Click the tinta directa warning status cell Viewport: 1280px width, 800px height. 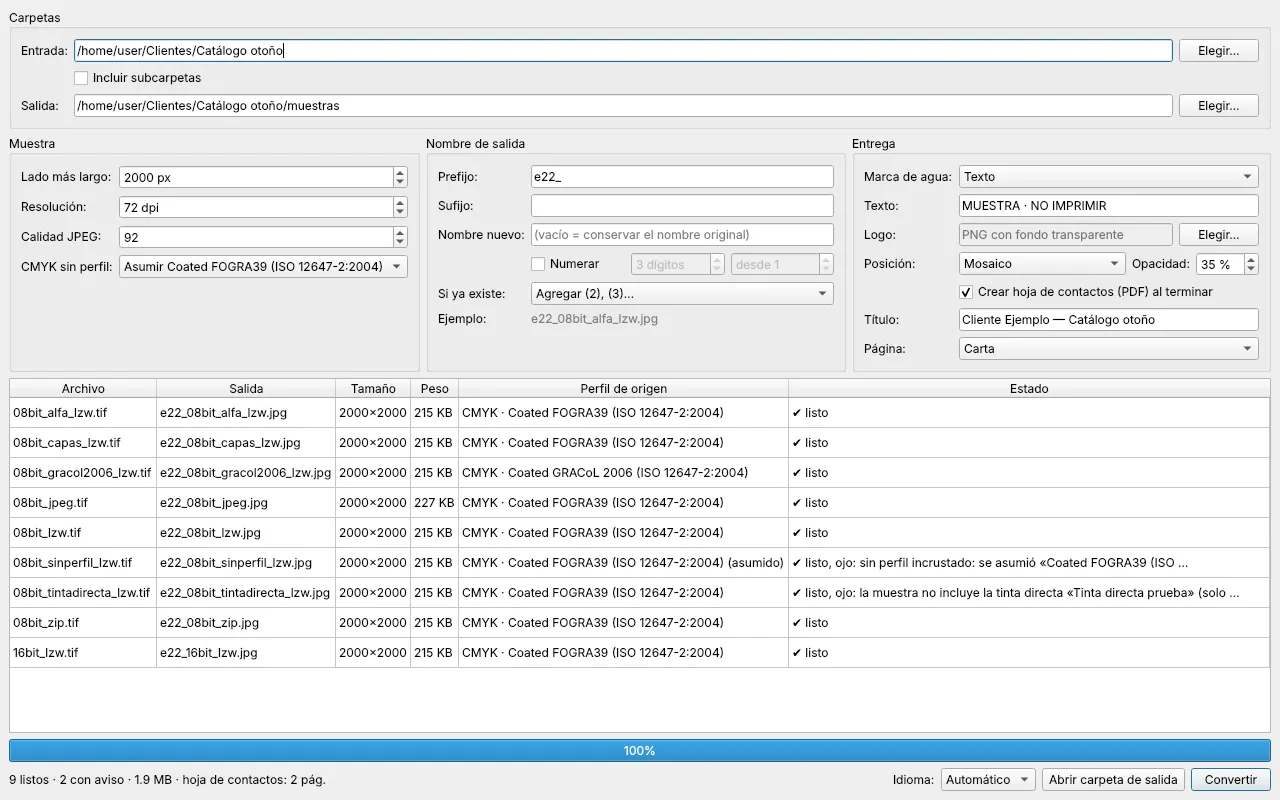(x=1029, y=593)
